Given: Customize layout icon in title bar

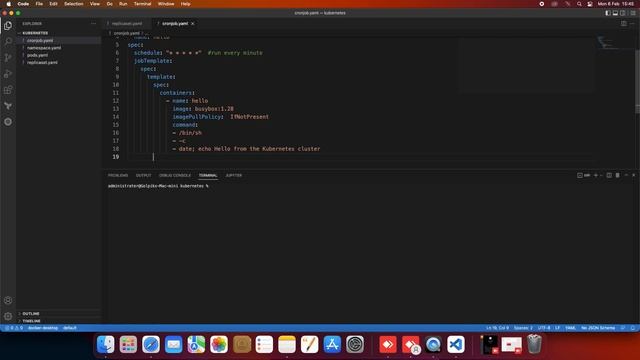Looking at the screenshot, I should 633,13.
